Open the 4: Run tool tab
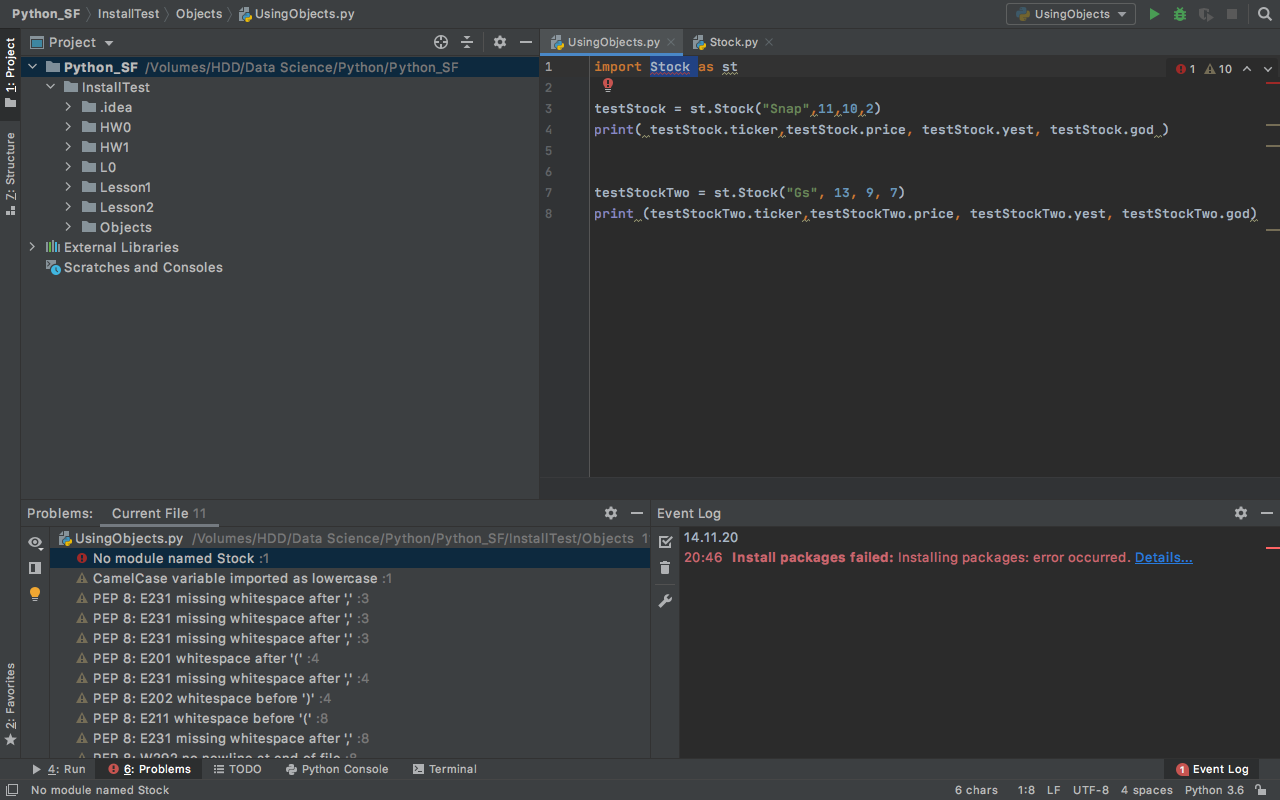The image size is (1280, 800). 59,769
